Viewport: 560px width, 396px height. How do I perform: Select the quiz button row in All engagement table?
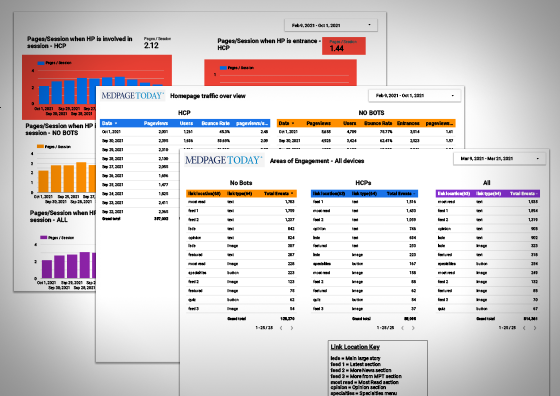click(488, 309)
